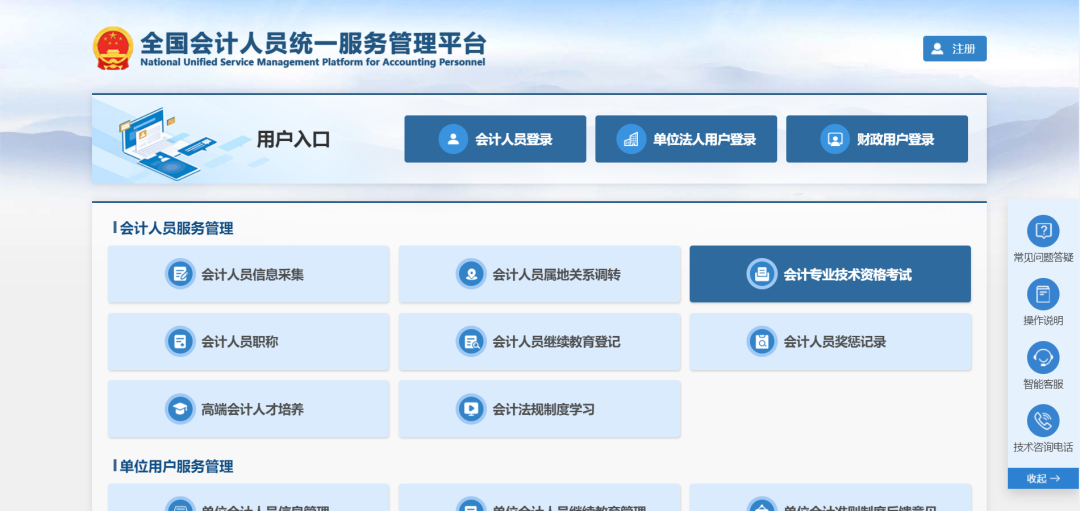The image size is (1080, 511).
Task: Collapse the sidebar with 收起 button
Action: tap(1043, 479)
